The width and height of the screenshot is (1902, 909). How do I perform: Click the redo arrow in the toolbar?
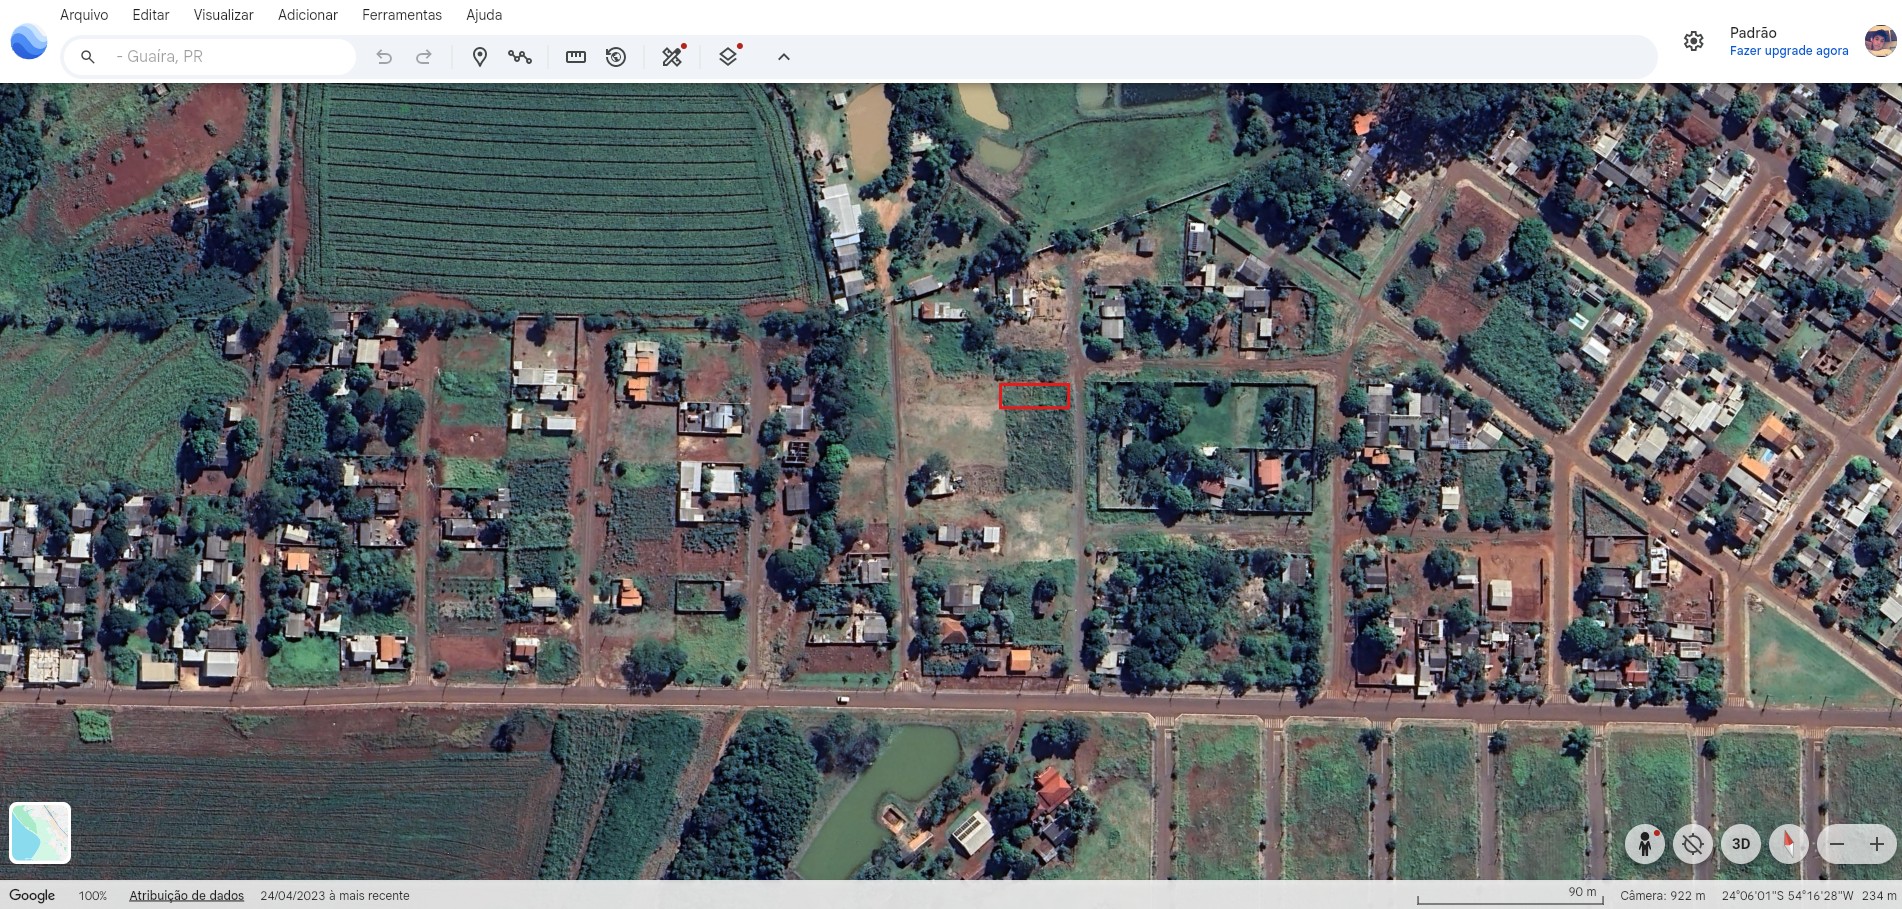pyautogui.click(x=424, y=57)
